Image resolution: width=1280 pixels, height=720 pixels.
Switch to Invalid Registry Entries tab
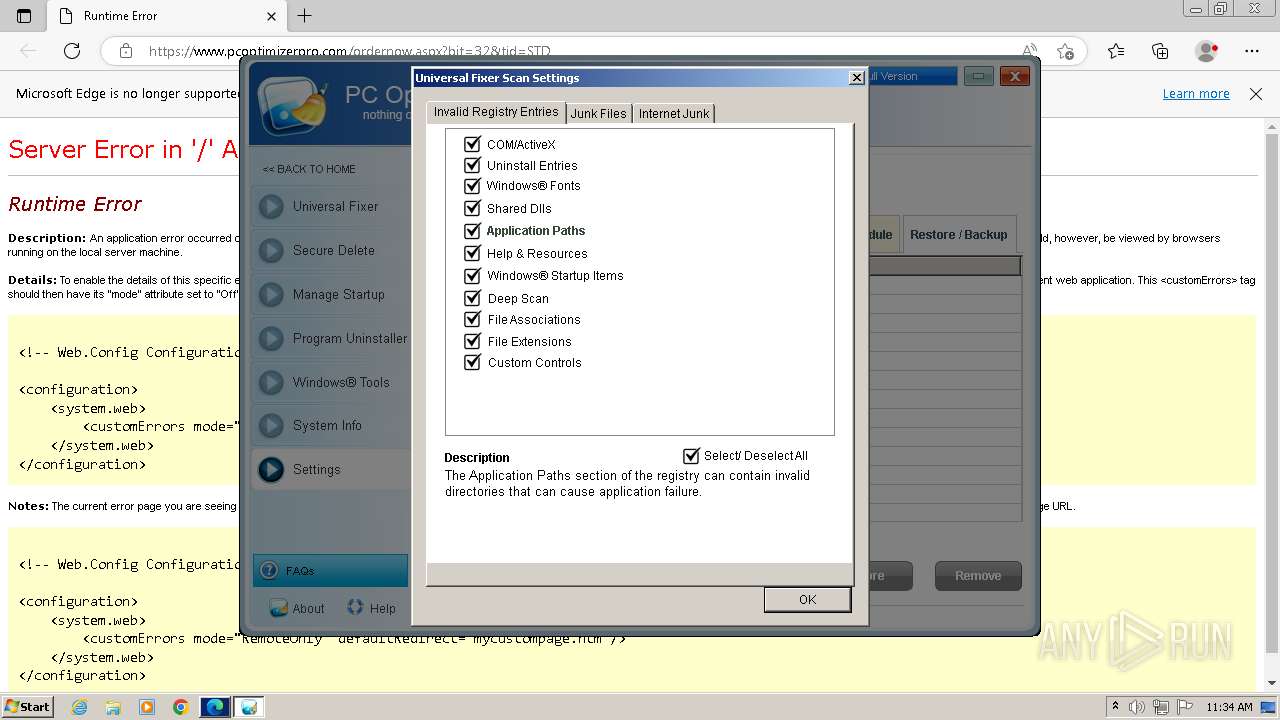[x=496, y=112]
